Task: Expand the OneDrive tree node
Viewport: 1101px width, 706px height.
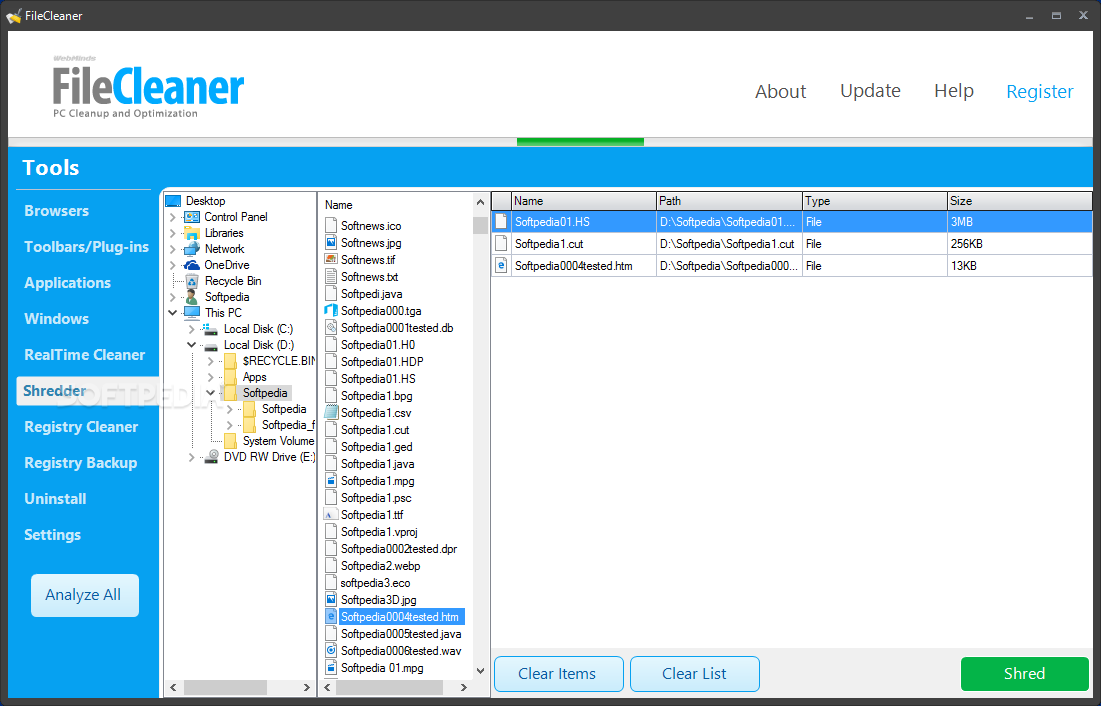Action: point(173,265)
